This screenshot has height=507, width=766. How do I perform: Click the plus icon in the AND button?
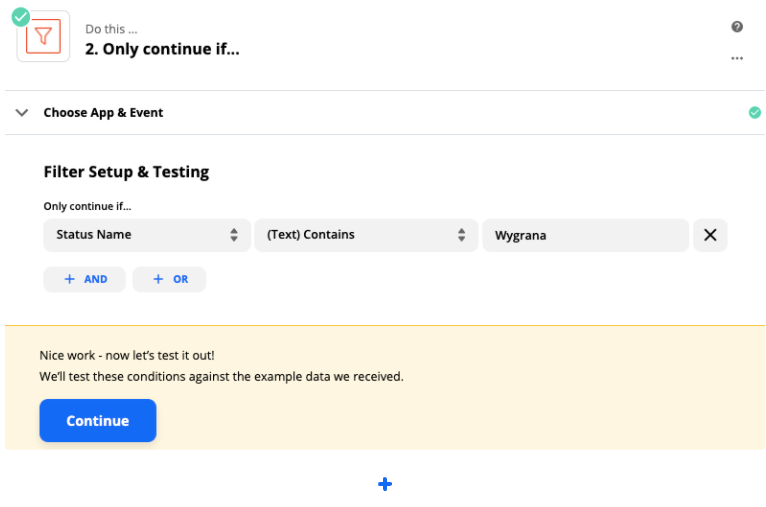(70, 279)
